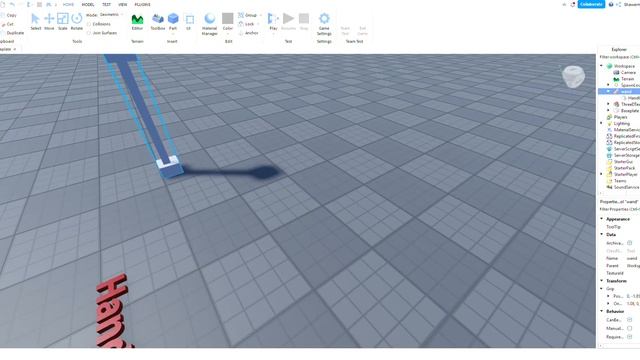Click the Filter Properties search field

tap(619, 209)
